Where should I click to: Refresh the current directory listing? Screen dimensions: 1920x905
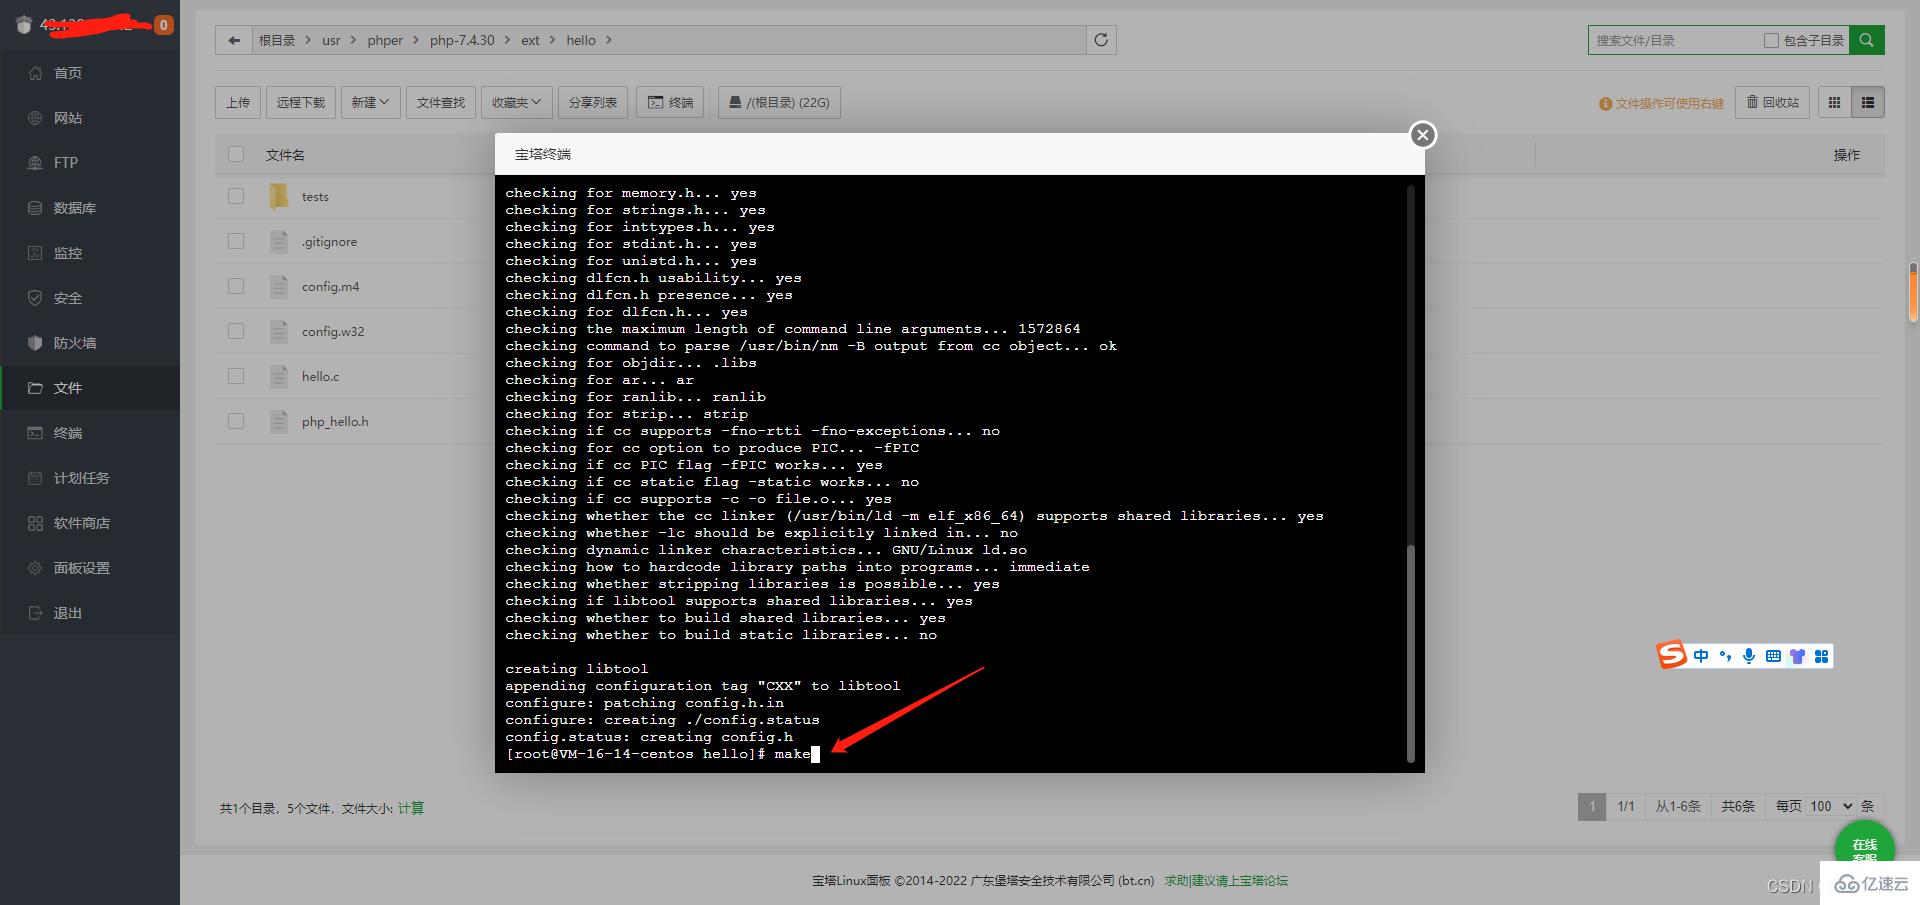tap(1101, 40)
